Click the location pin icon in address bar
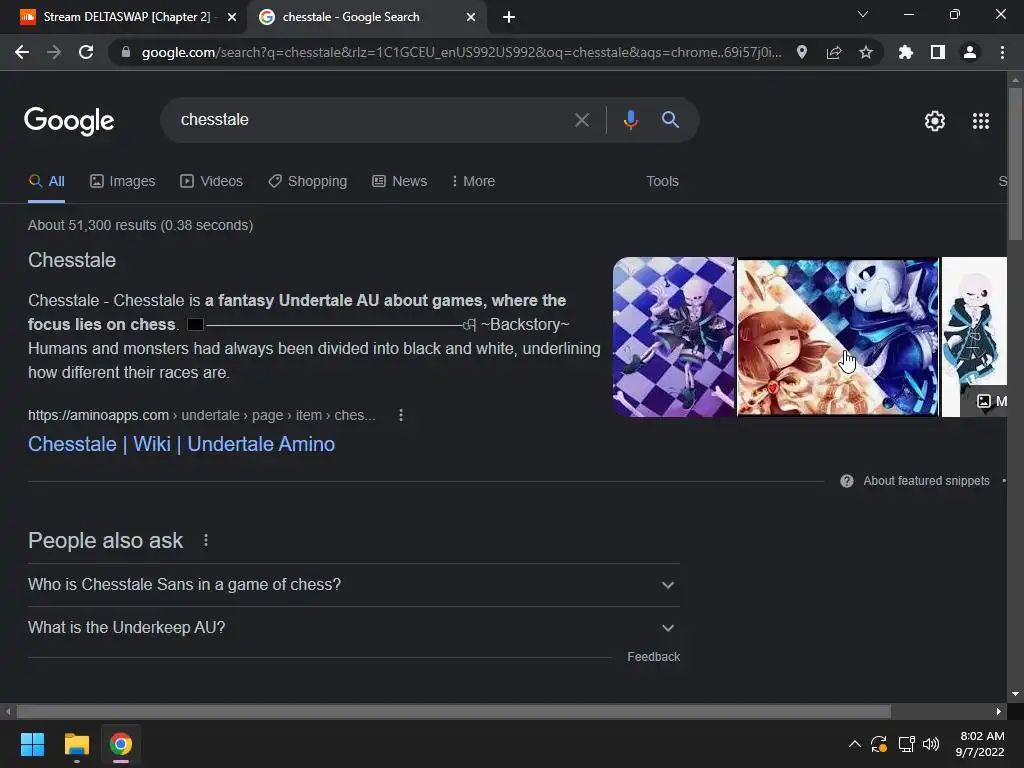Screen dimensions: 1024x768 click(x=802, y=52)
